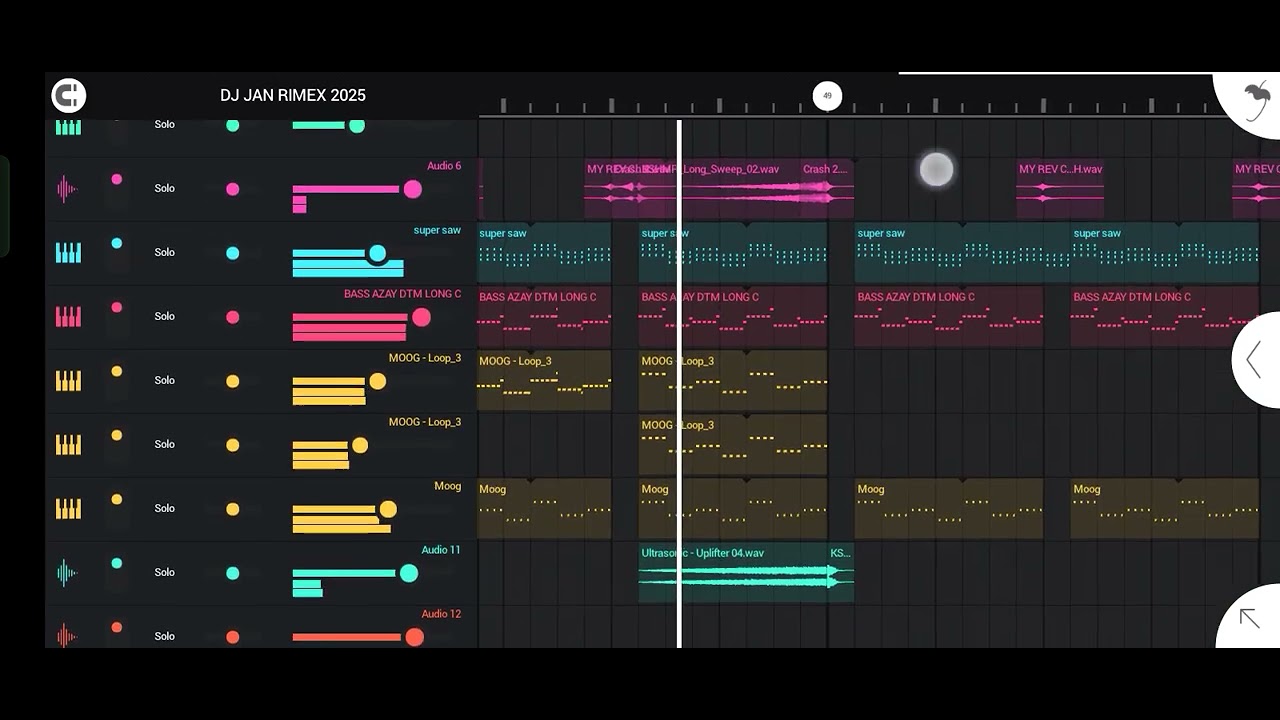Solo the upper MOOG - Loop_3 track
Screen dimensions: 1280x720
(x=165, y=380)
